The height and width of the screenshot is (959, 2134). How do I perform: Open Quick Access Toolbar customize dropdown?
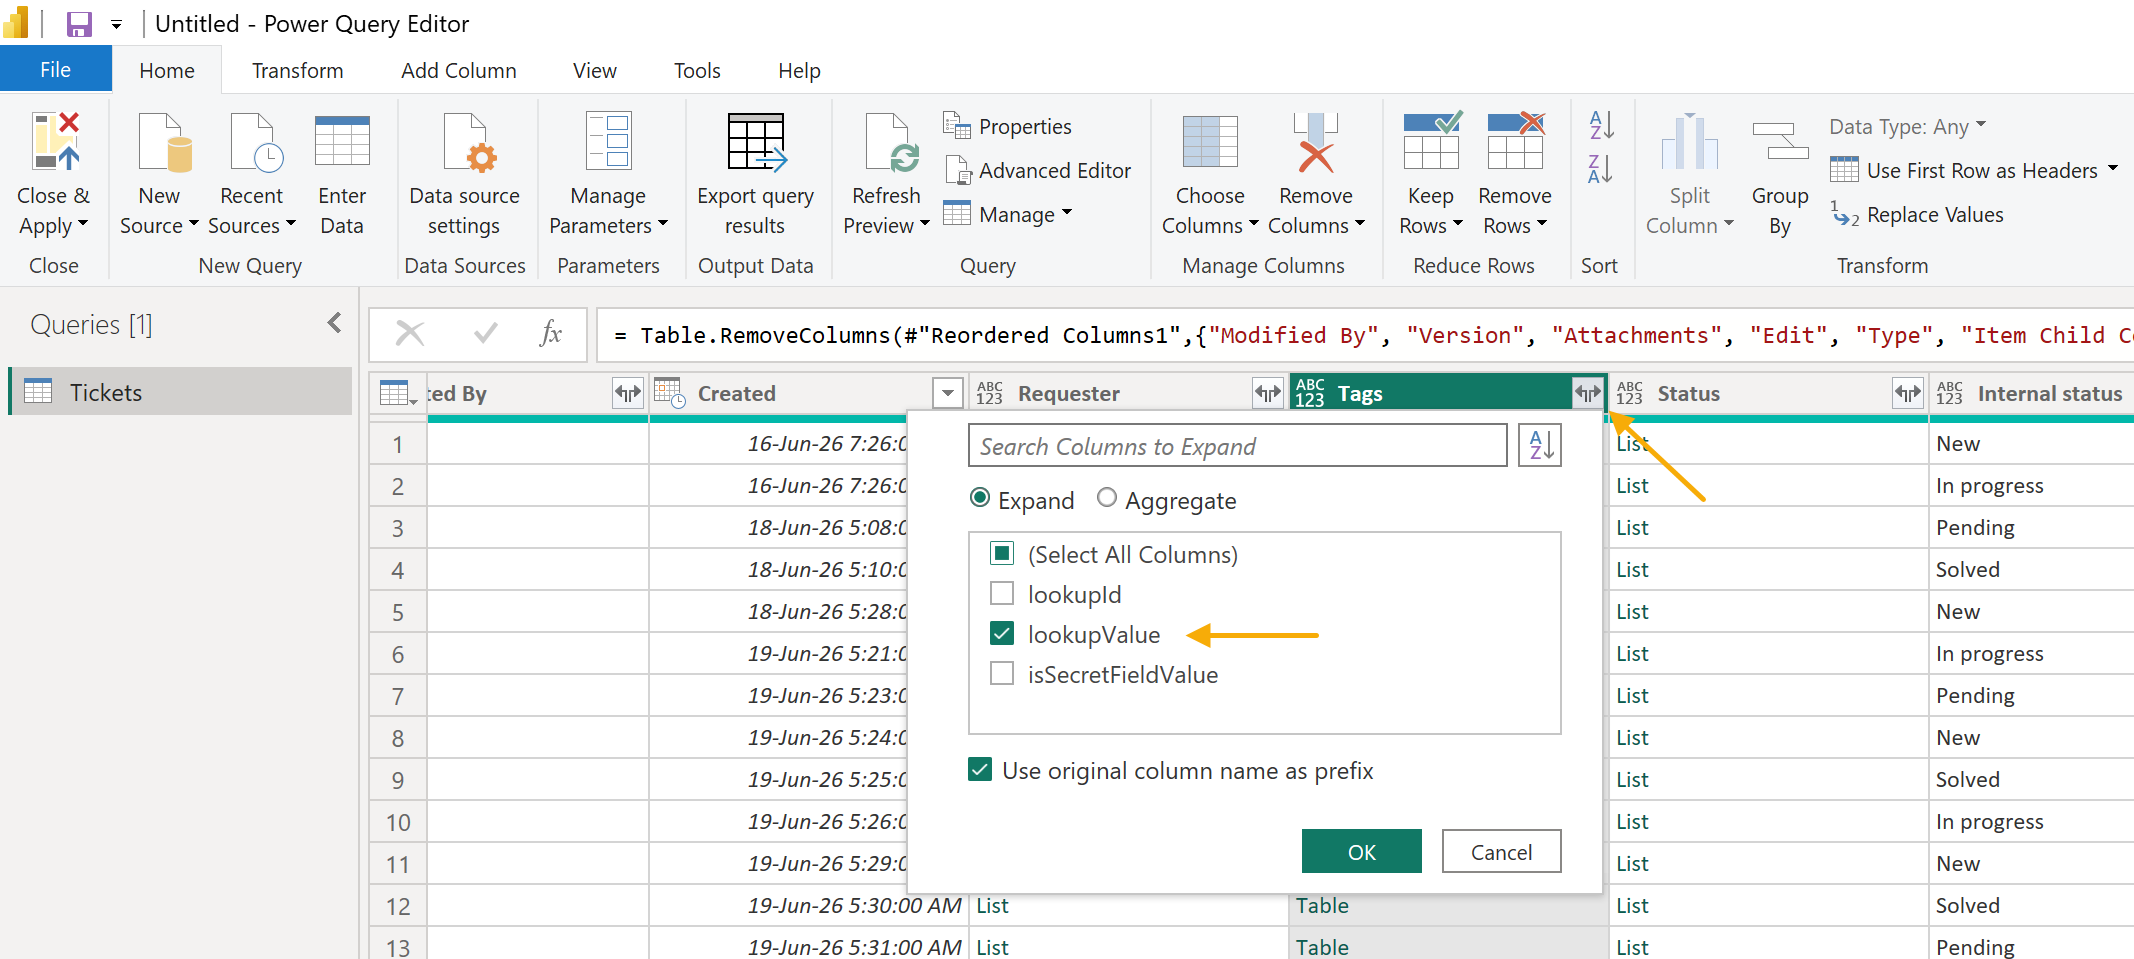[116, 25]
